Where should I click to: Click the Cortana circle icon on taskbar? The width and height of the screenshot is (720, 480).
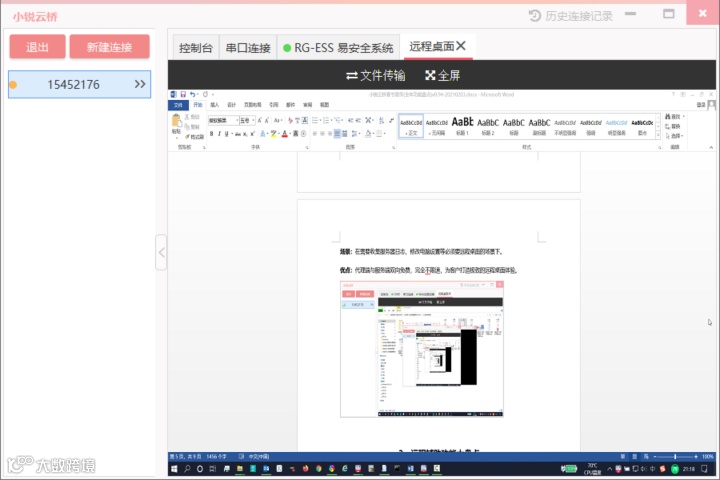coord(200,469)
